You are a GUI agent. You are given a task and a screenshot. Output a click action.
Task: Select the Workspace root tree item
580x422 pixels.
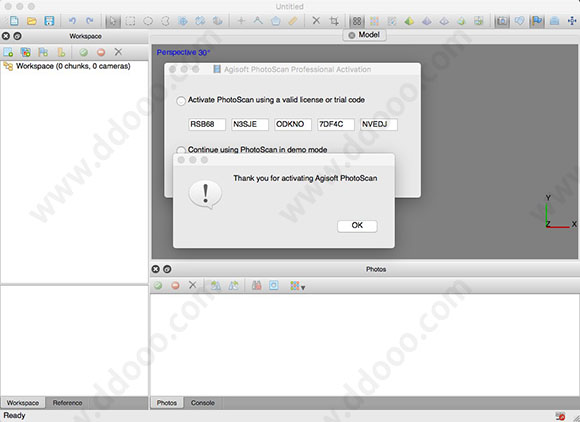[67, 66]
